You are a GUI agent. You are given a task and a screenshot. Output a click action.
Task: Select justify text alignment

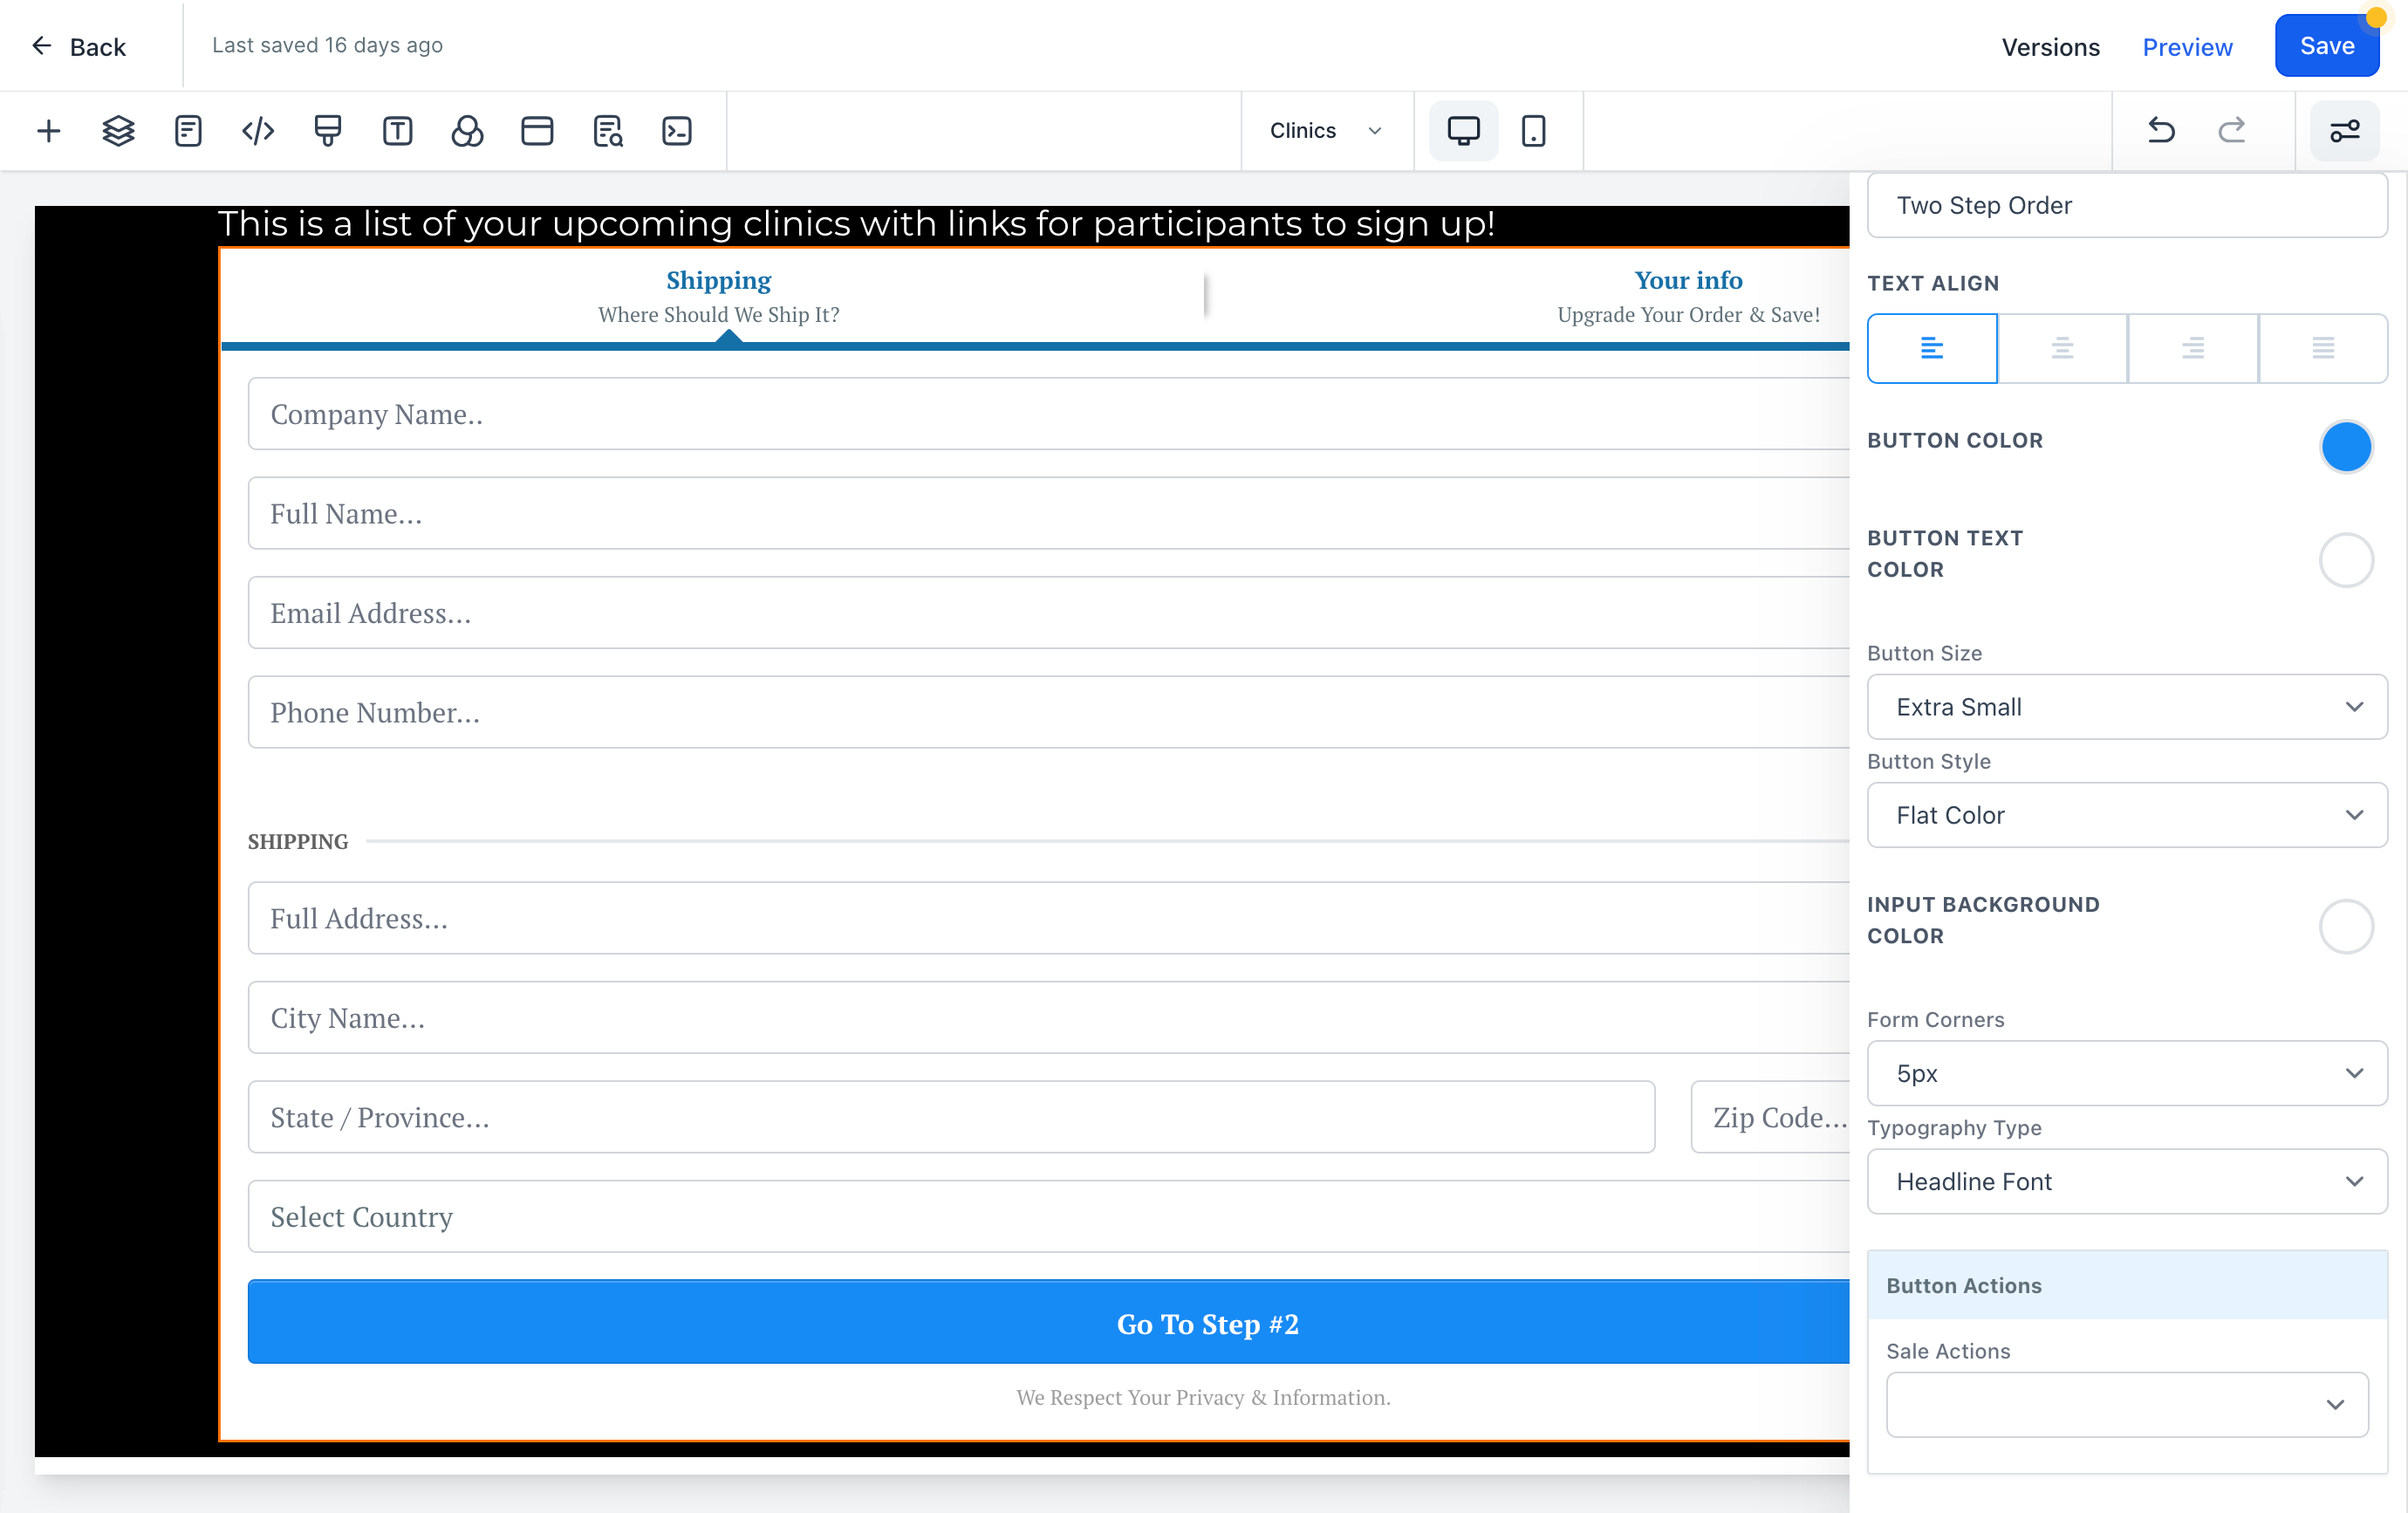(x=2323, y=348)
